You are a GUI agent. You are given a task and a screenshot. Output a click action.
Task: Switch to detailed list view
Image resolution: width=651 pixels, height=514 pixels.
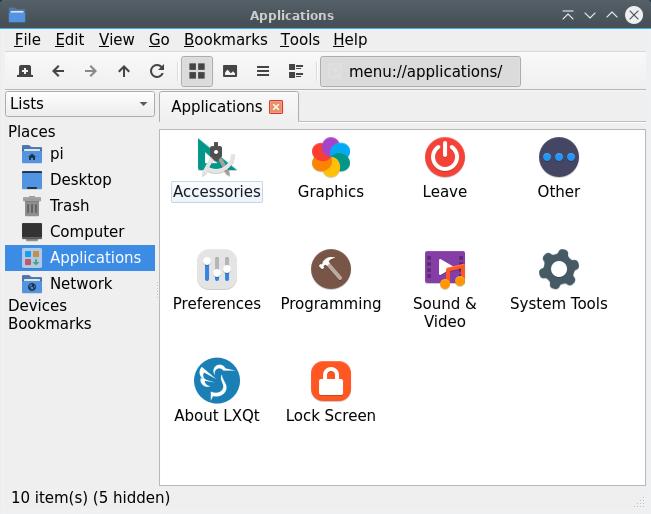coord(296,71)
